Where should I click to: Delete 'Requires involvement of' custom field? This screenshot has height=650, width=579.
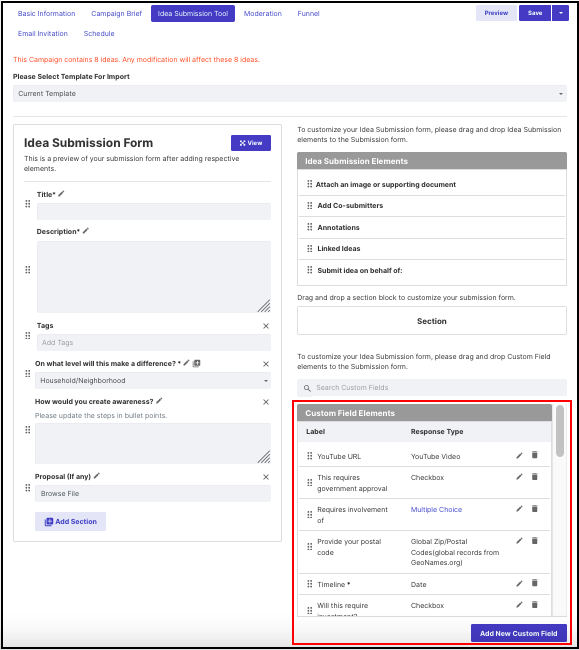click(x=535, y=508)
